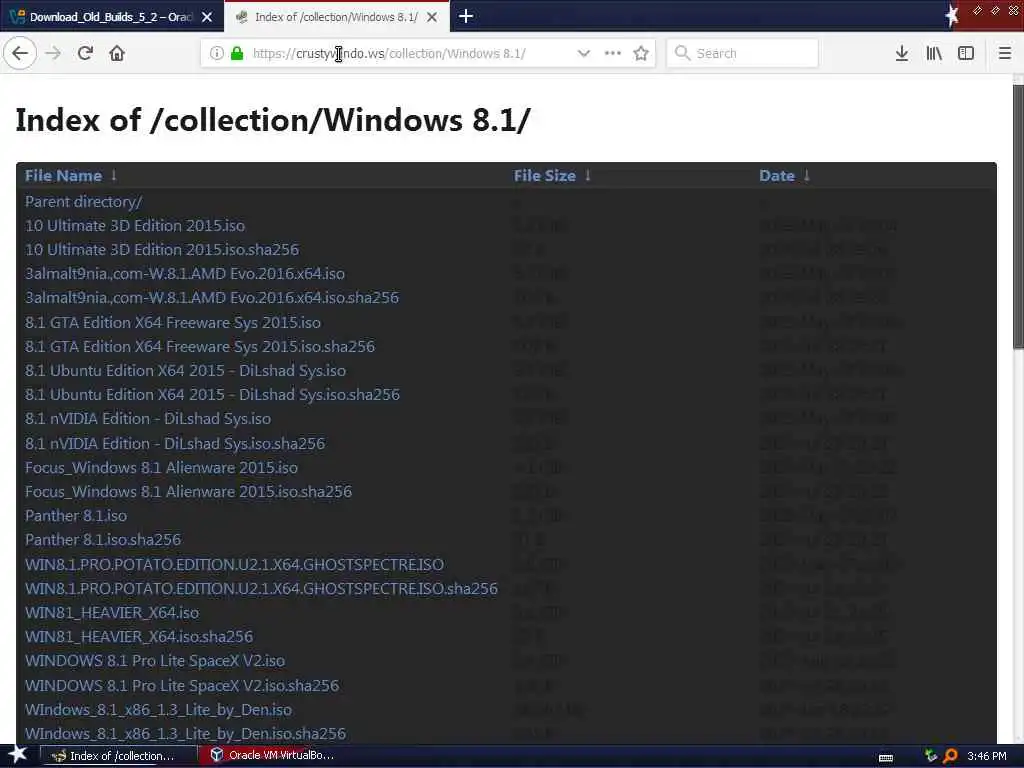Switch to Index of /collection taskbar window

coord(119,756)
